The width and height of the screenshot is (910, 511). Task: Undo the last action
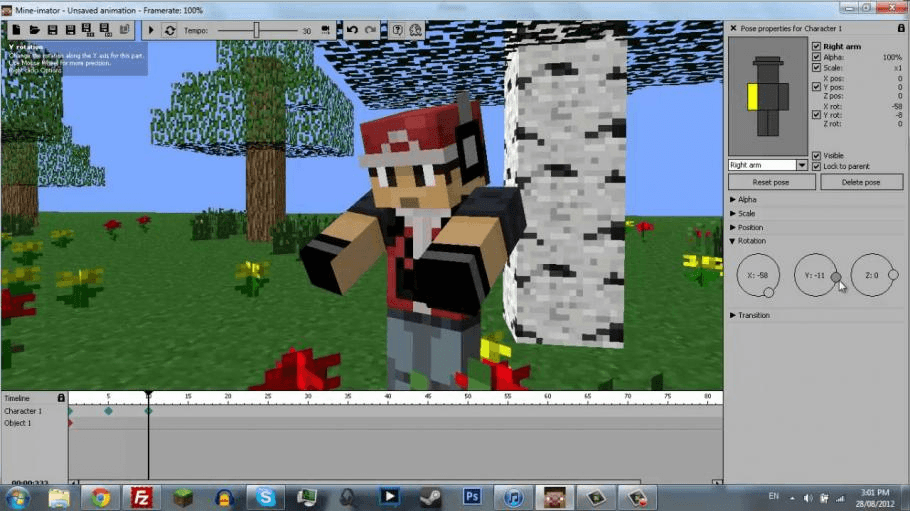coord(352,30)
